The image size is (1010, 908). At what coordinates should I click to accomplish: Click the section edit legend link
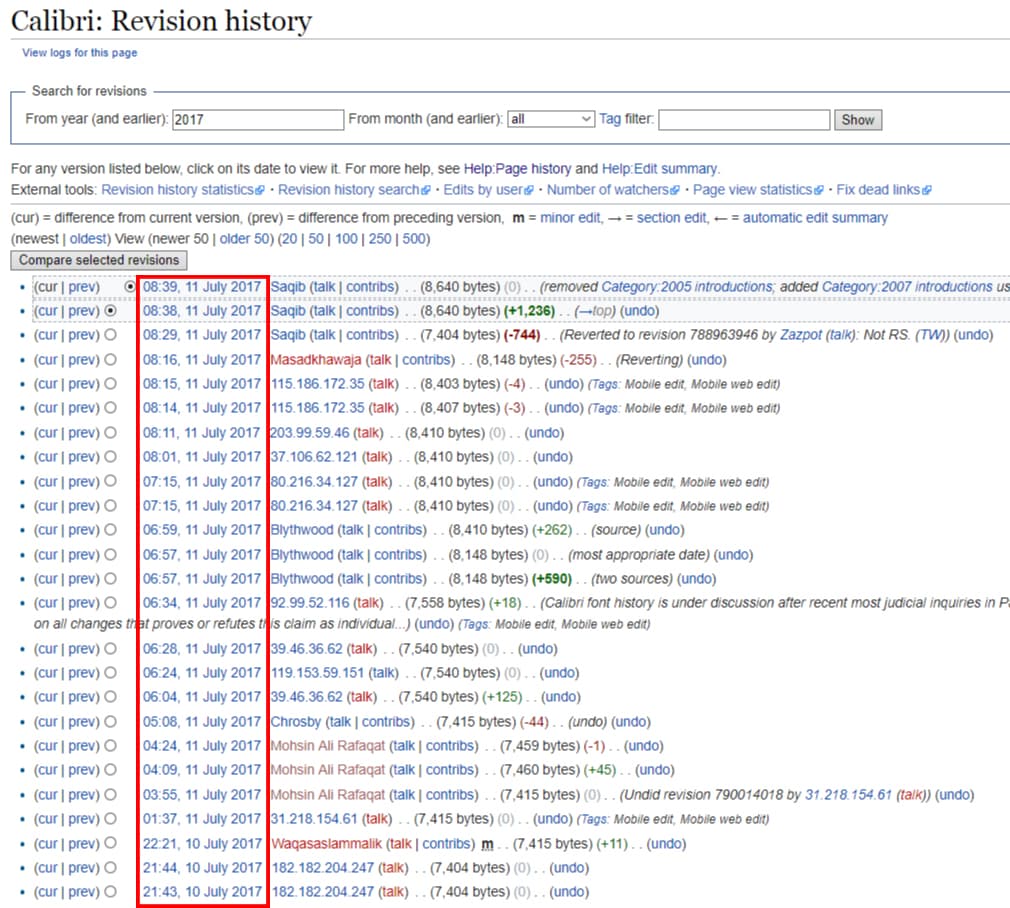(672, 218)
